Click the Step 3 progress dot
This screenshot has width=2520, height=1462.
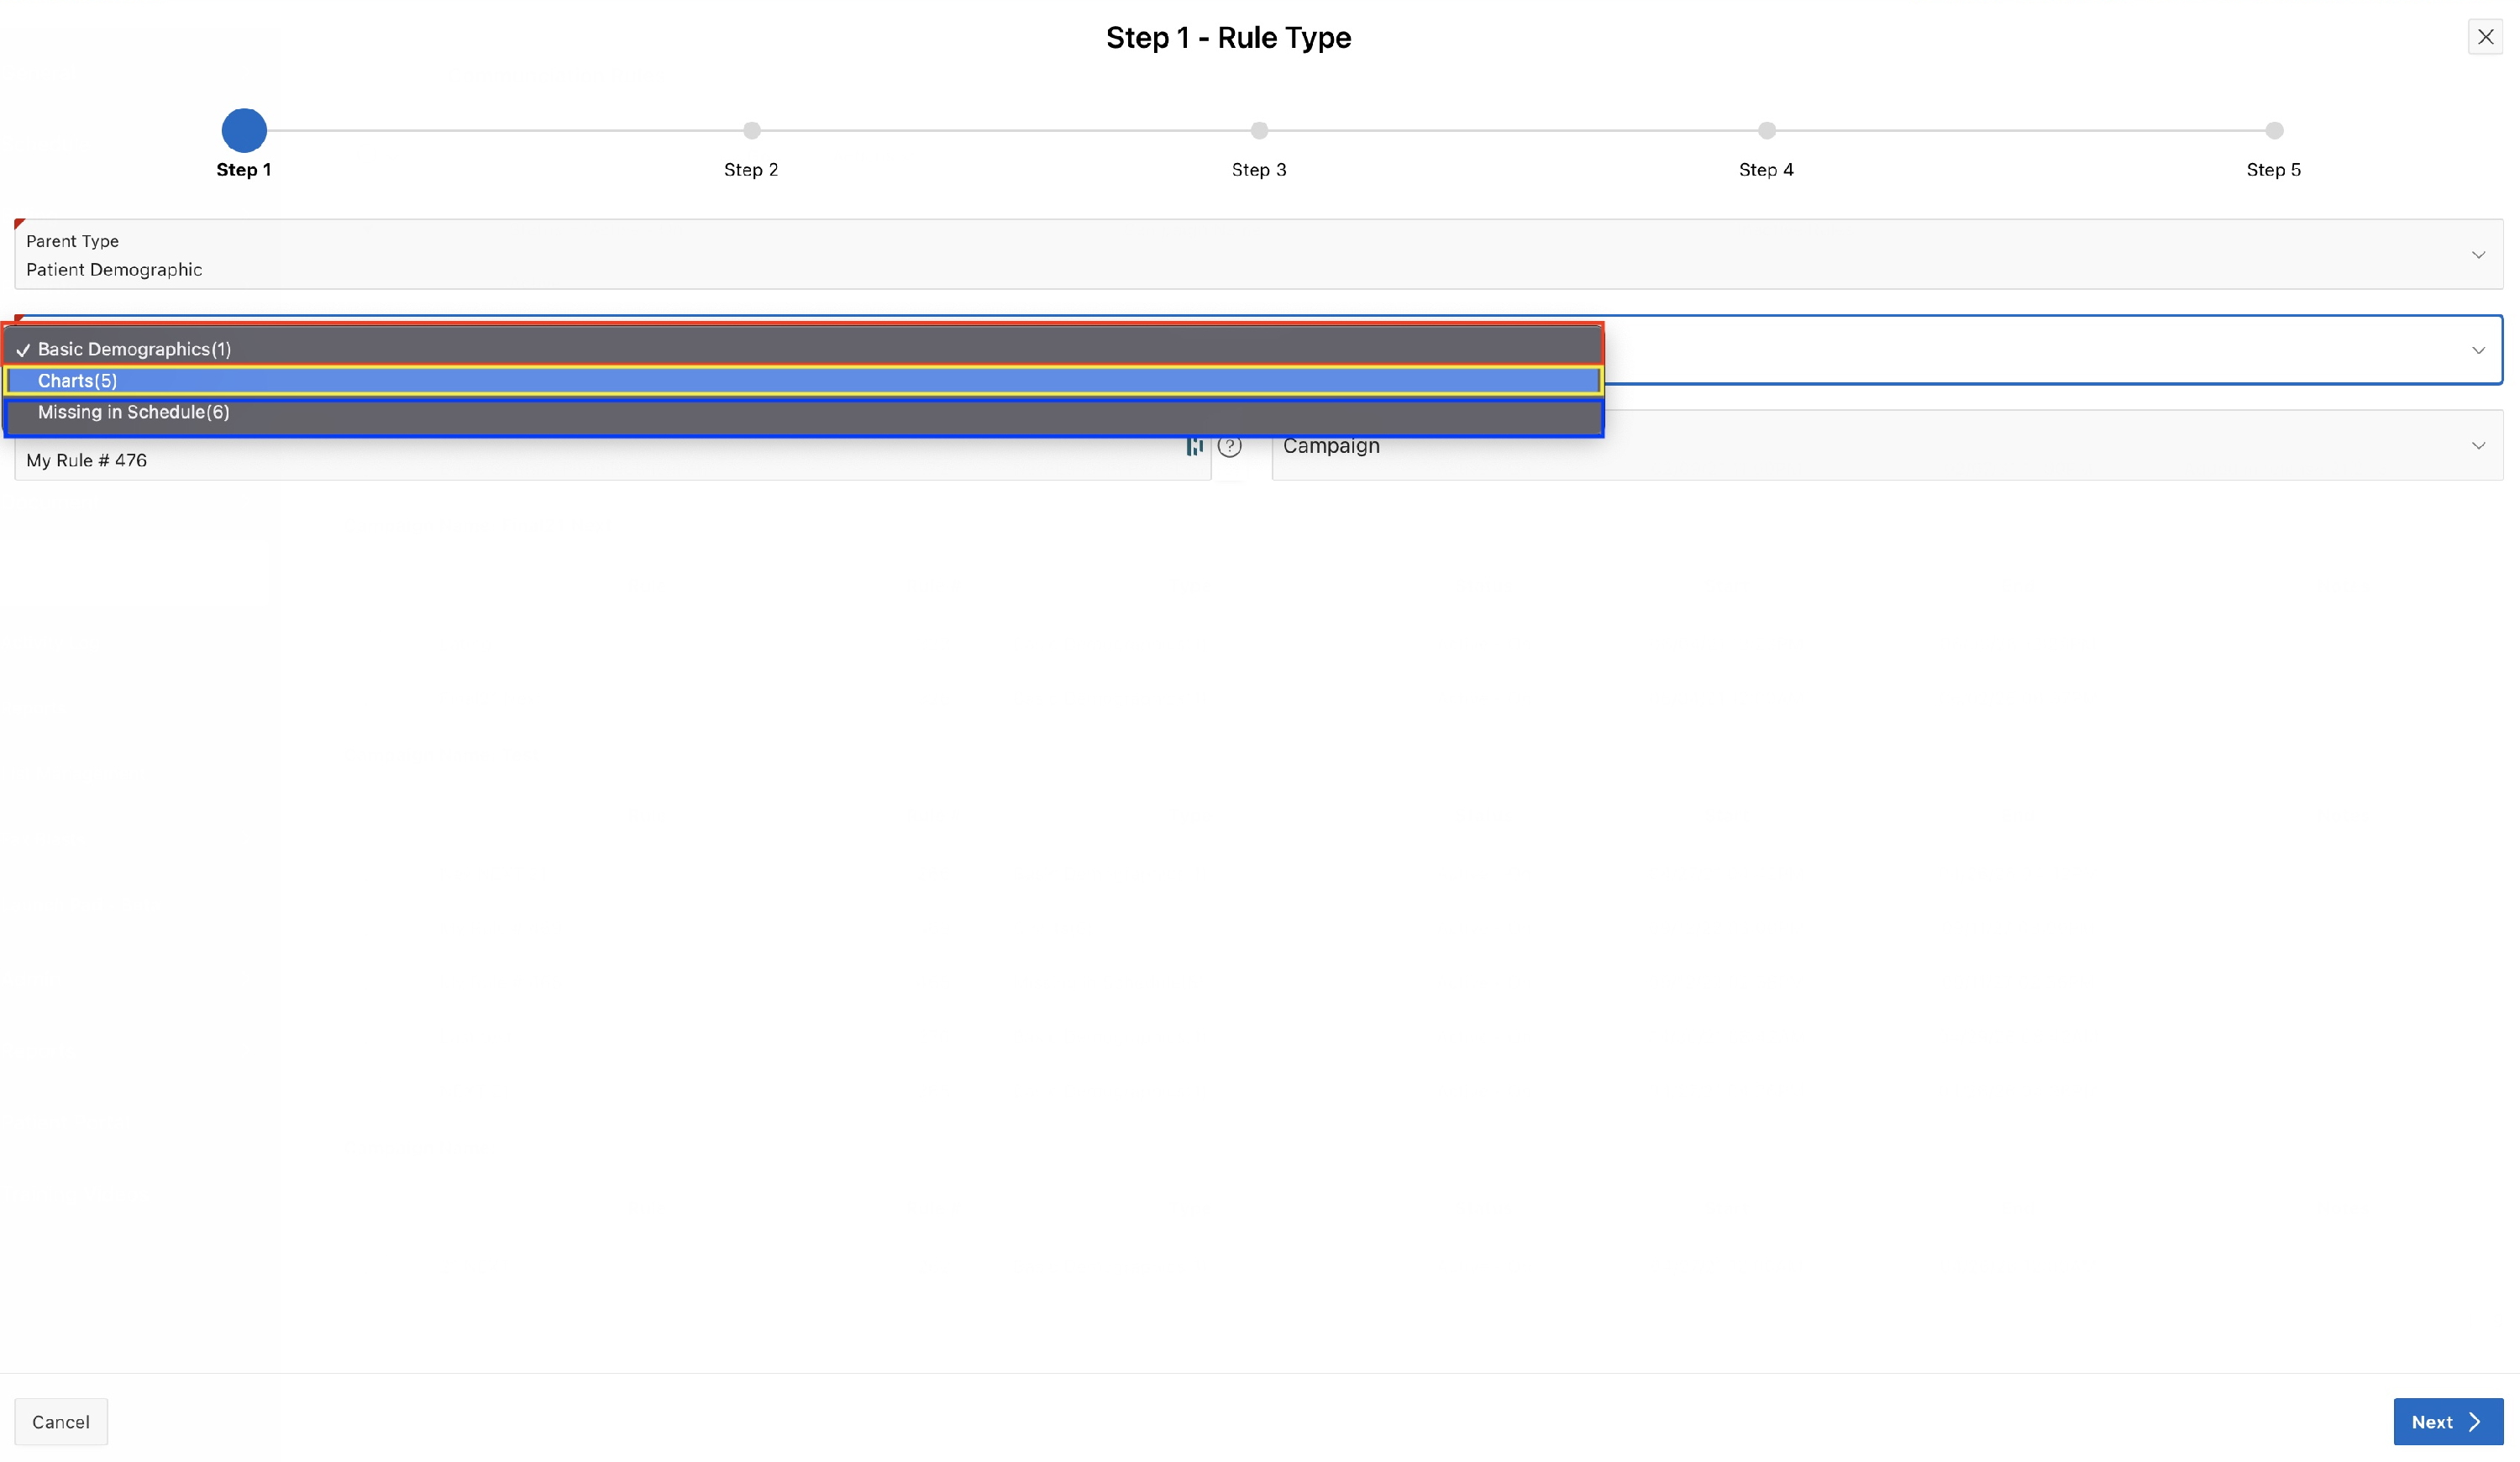coord(1259,130)
